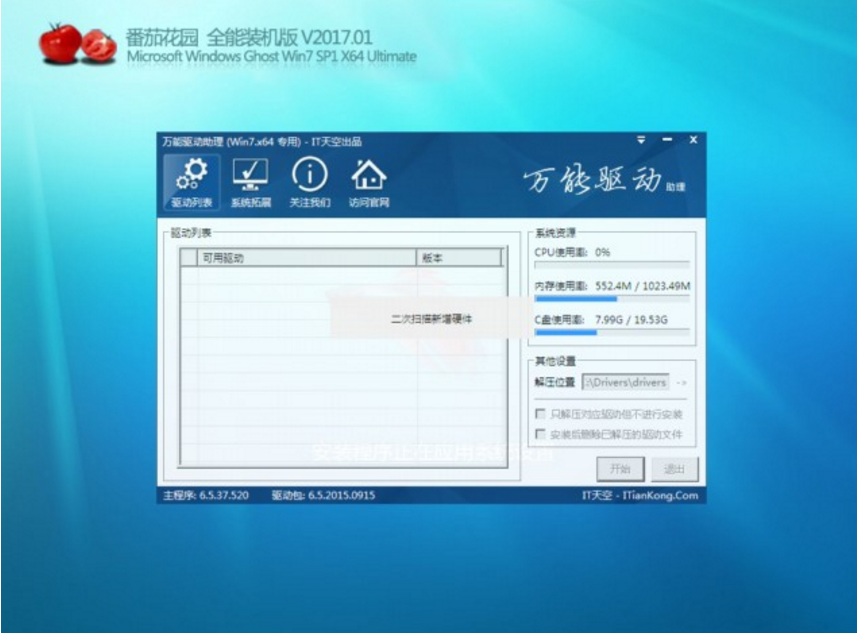This screenshot has height=633, width=857.
Task: Click the 主程序 version 6.5.37.520 text
Action: tap(206, 495)
